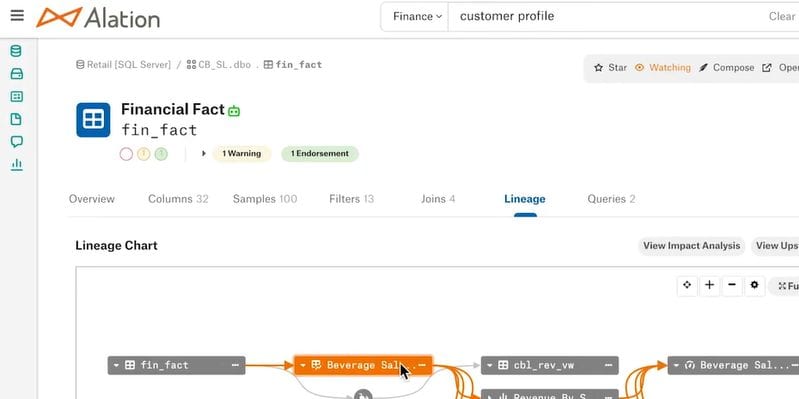This screenshot has width=799, height=399.
Task: Recenter the lineage chart view
Action: point(687,285)
